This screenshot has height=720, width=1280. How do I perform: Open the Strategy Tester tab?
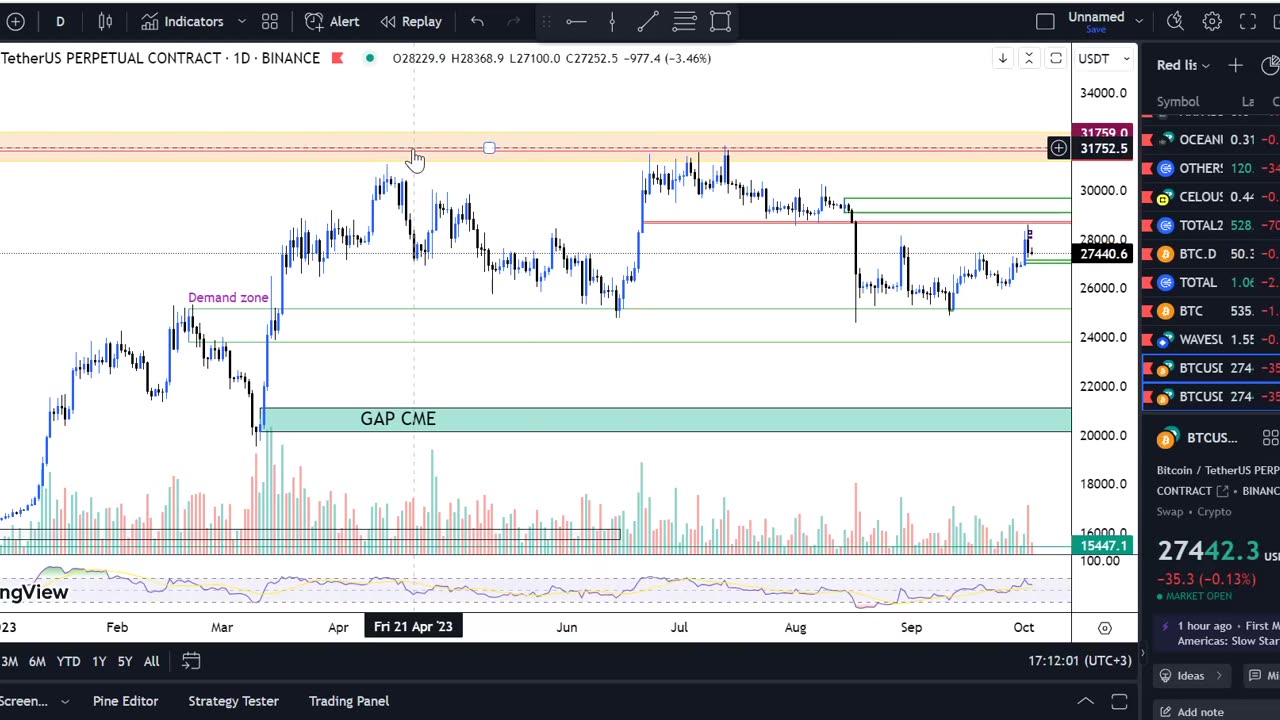(233, 701)
